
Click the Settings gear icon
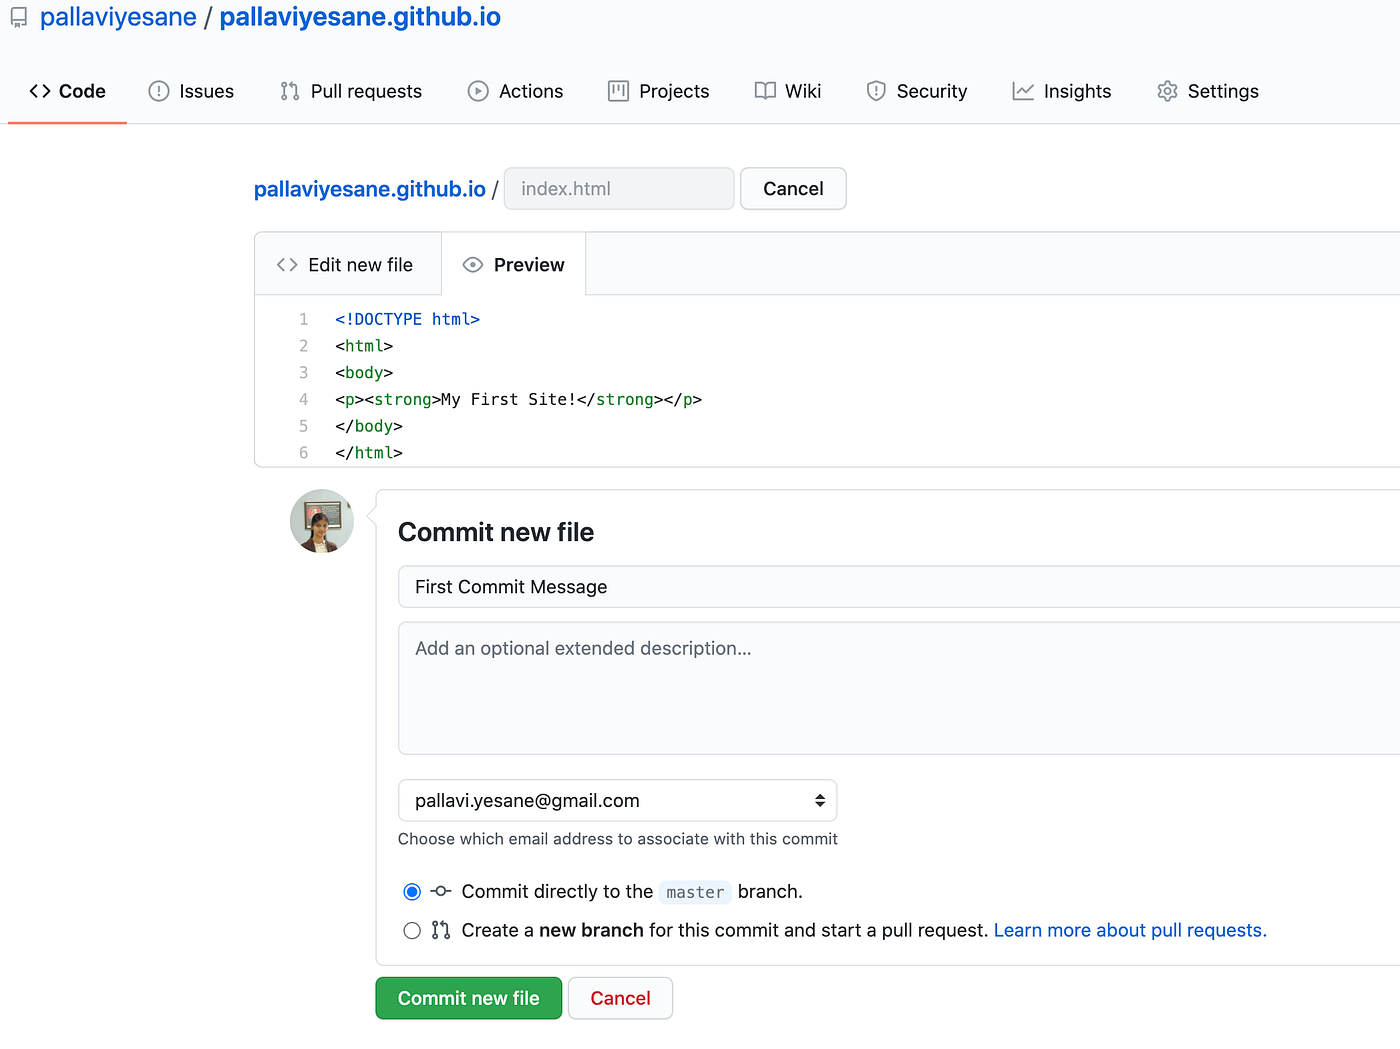coord(1167,91)
